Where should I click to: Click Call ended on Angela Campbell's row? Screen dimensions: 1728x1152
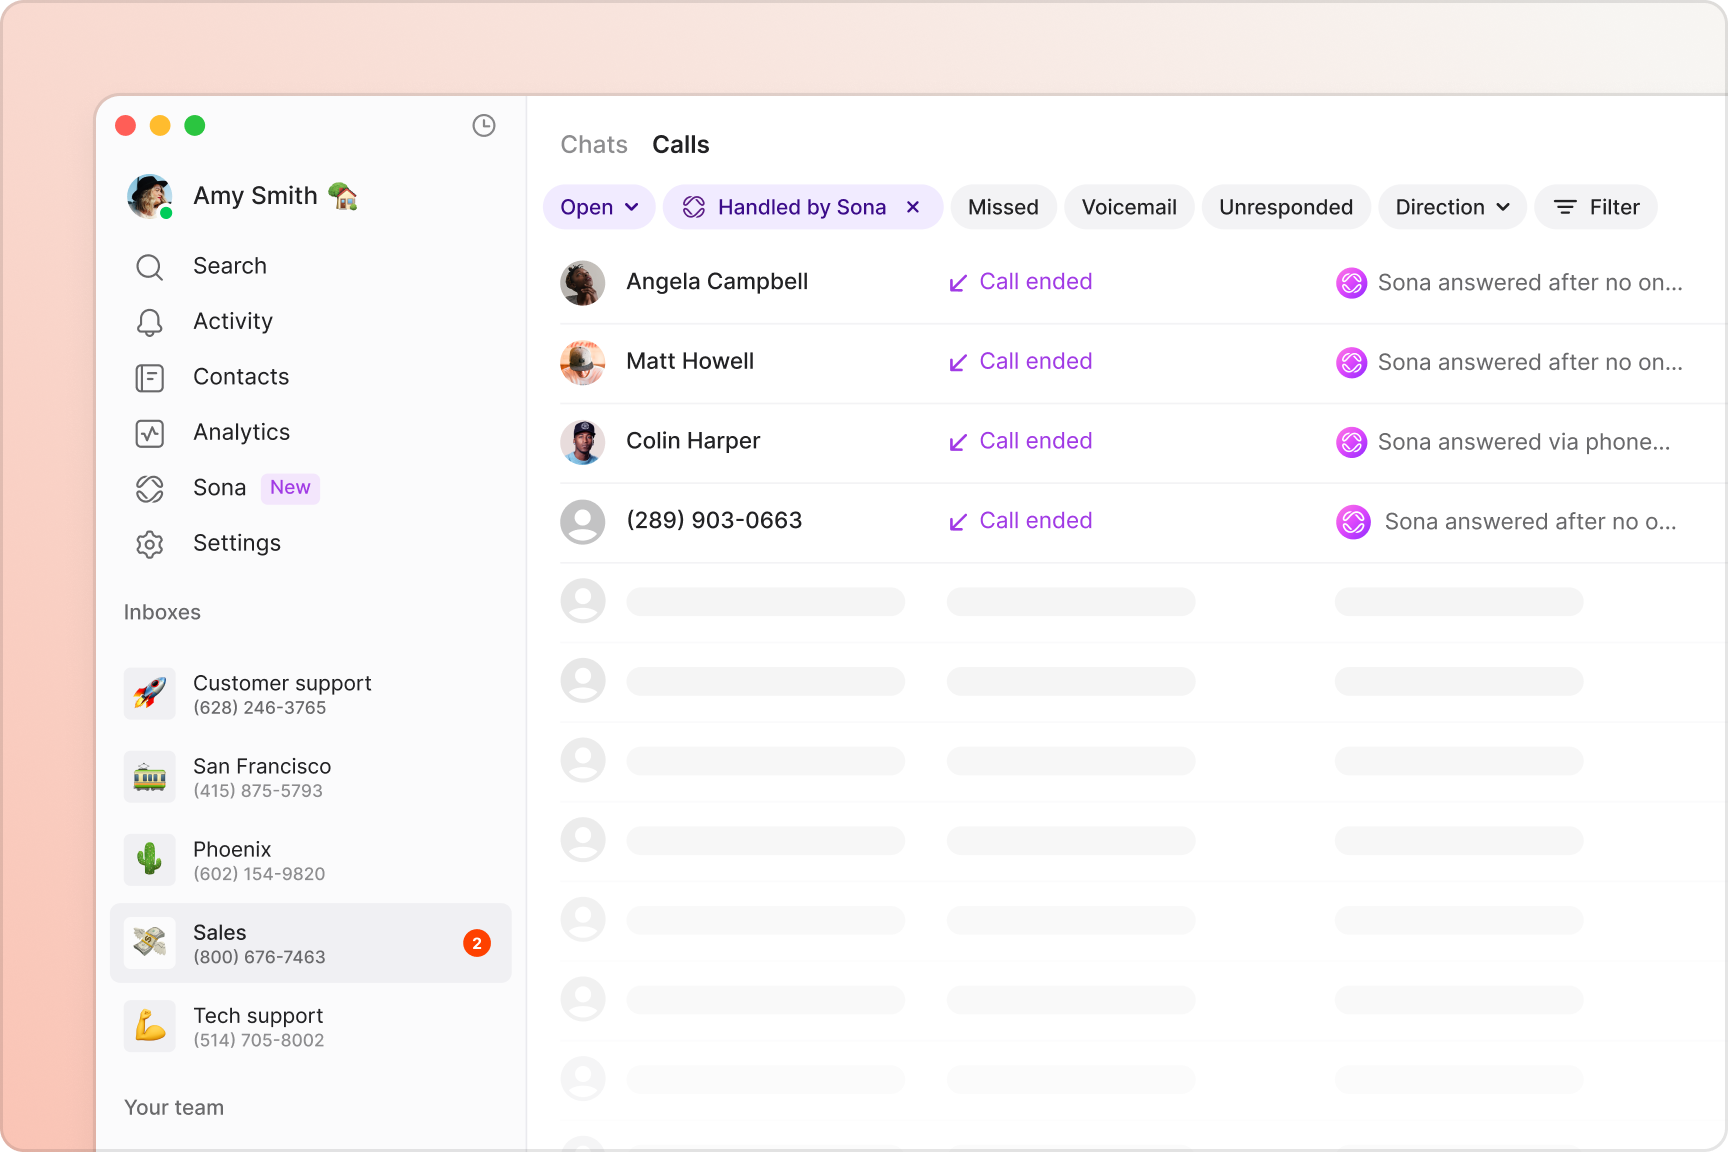point(1036,282)
